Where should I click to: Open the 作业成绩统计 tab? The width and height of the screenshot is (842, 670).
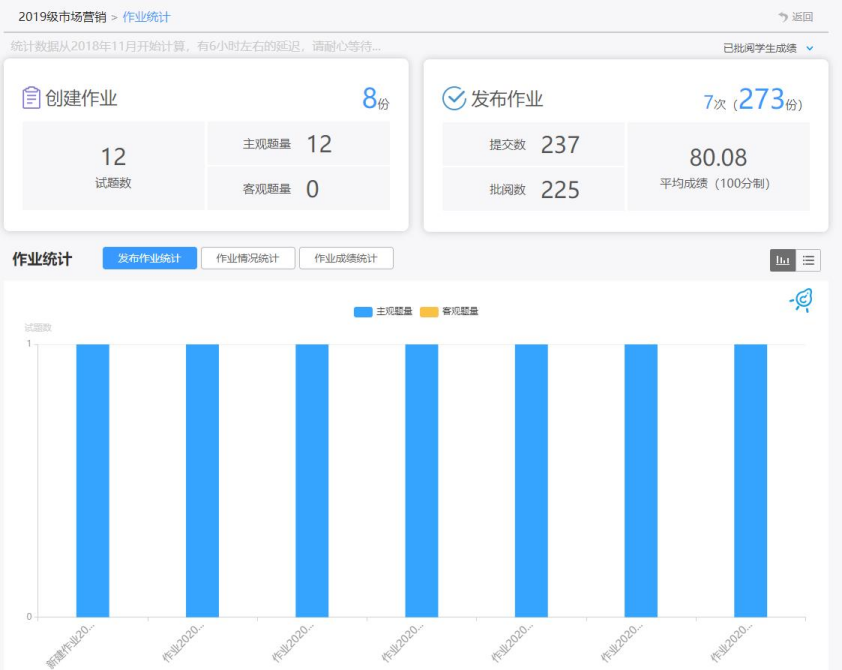point(346,259)
